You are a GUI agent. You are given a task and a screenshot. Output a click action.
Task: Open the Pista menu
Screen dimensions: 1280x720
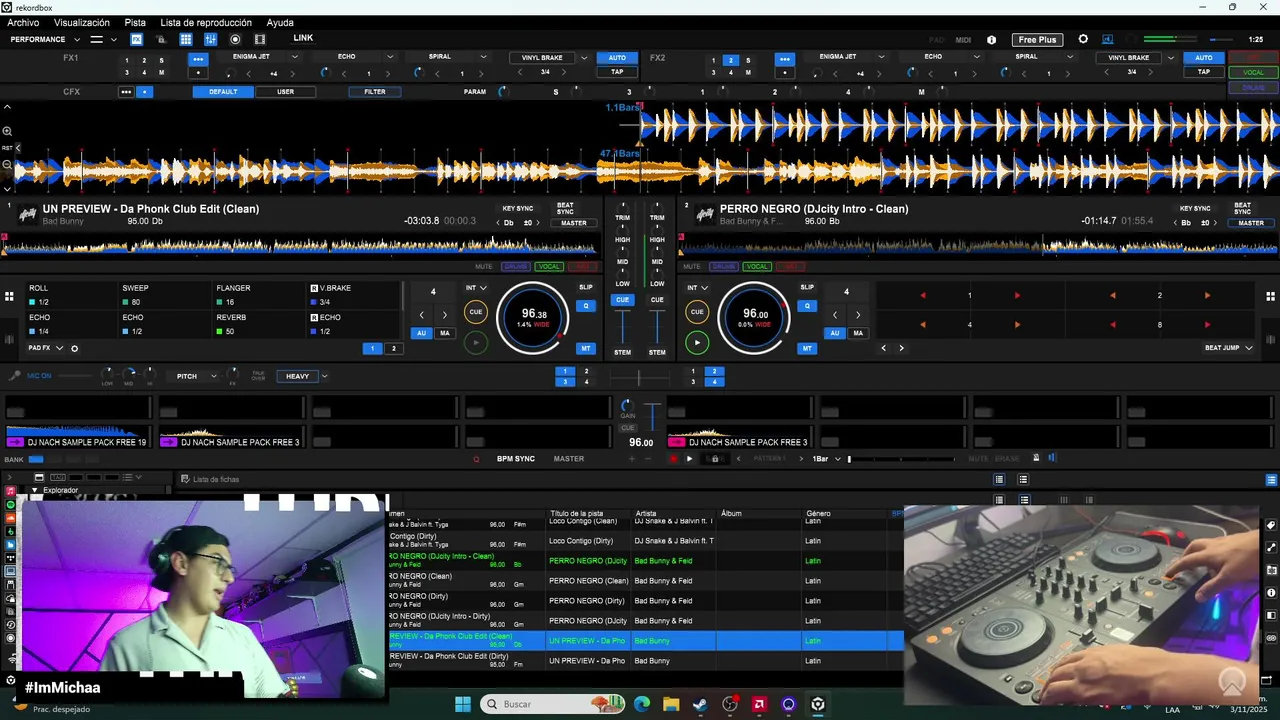pyautogui.click(x=135, y=22)
